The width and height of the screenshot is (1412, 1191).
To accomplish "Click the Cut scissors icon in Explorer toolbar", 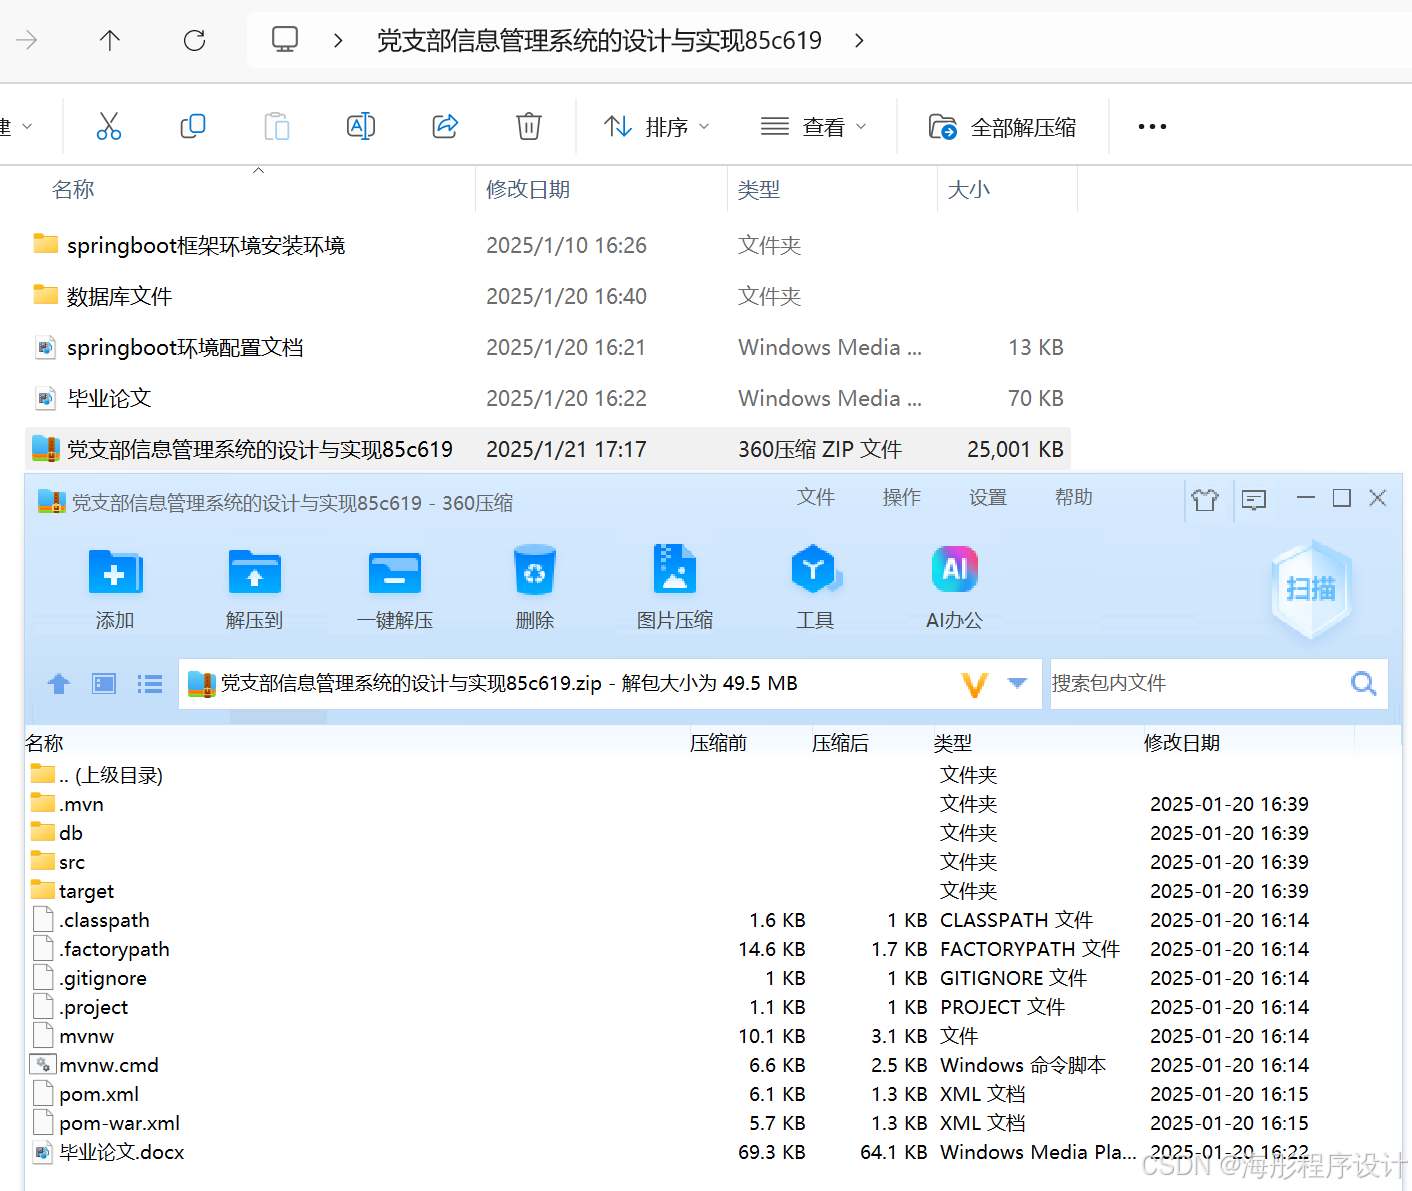I will [109, 126].
